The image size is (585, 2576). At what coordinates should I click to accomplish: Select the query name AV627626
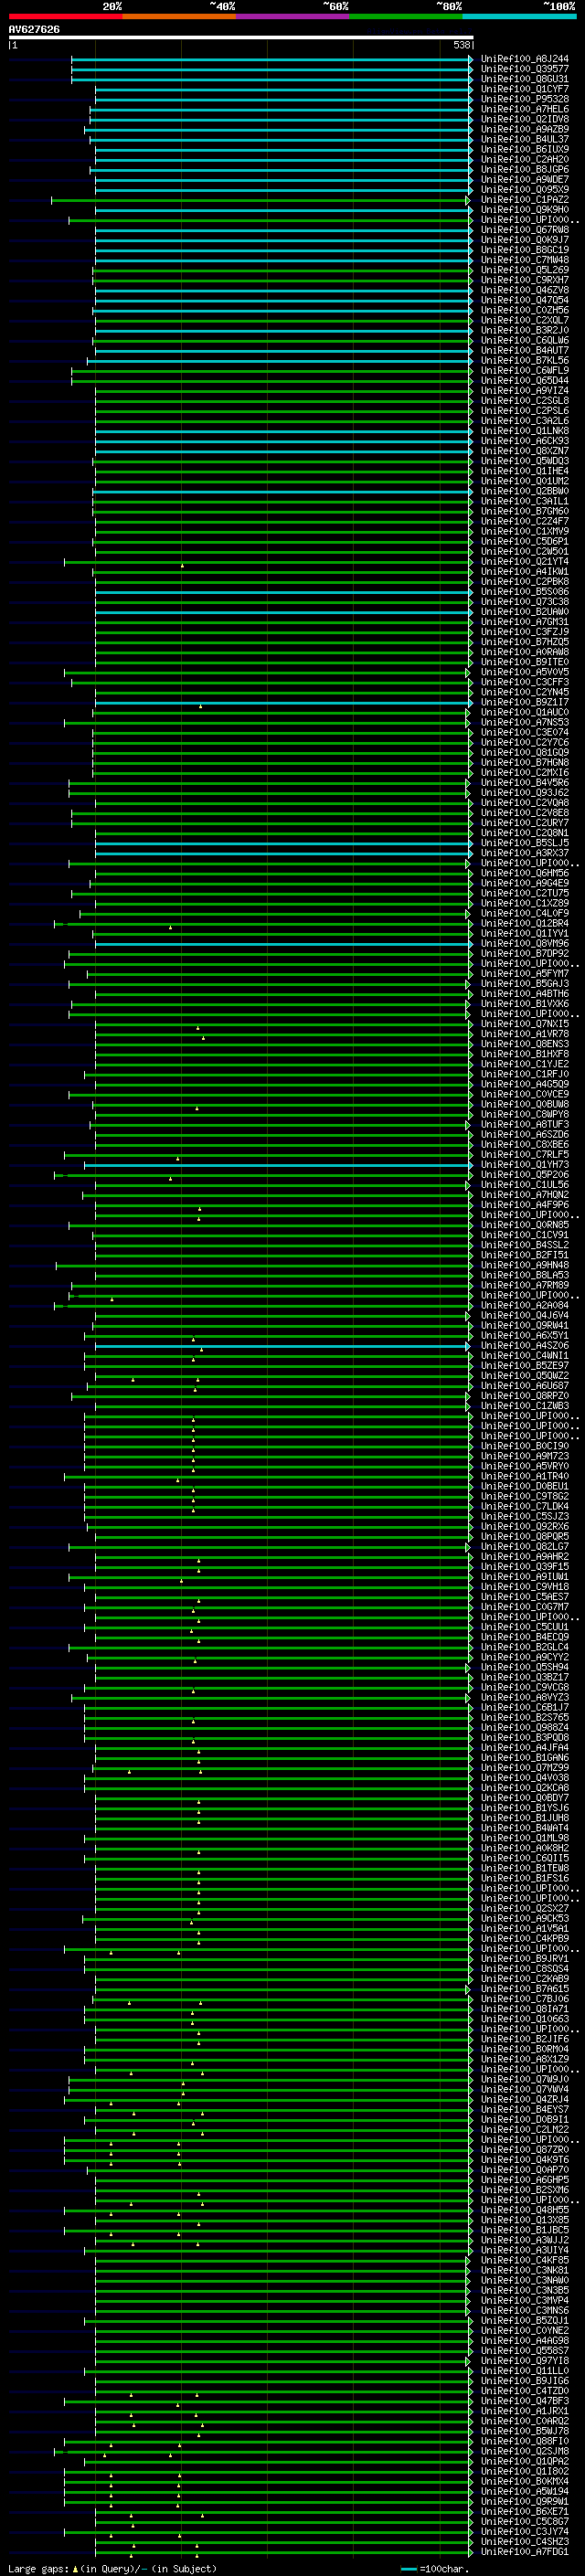point(34,29)
